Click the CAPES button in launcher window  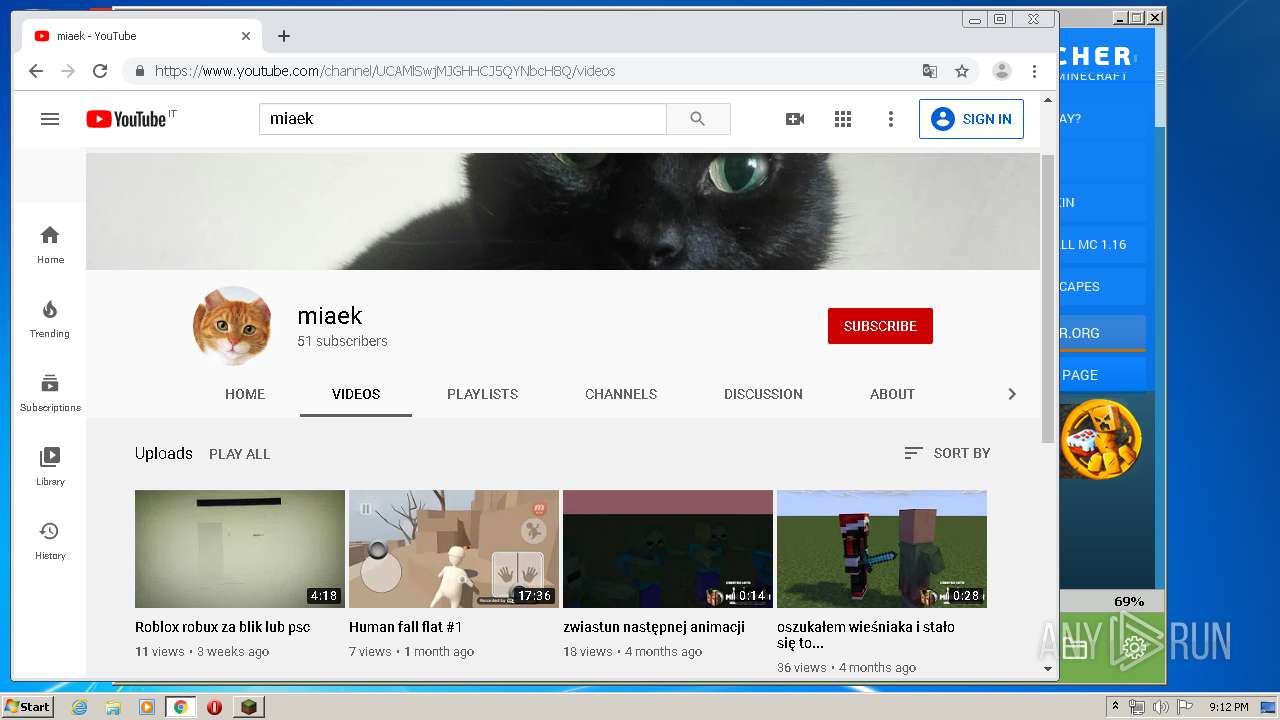coord(1102,286)
